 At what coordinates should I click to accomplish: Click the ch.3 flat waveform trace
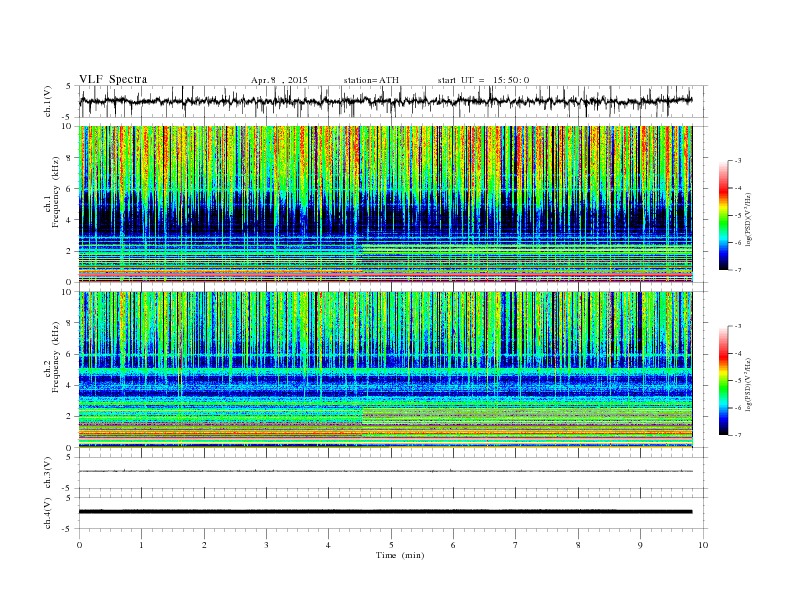[385, 471]
